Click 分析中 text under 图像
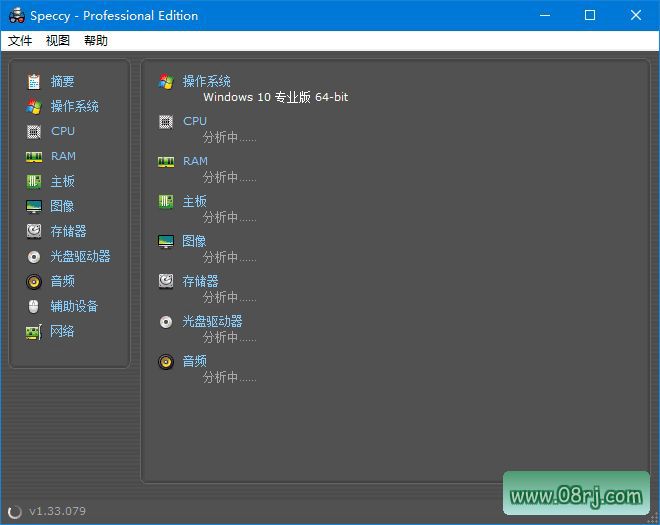The image size is (660, 525). pyautogui.click(x=229, y=257)
